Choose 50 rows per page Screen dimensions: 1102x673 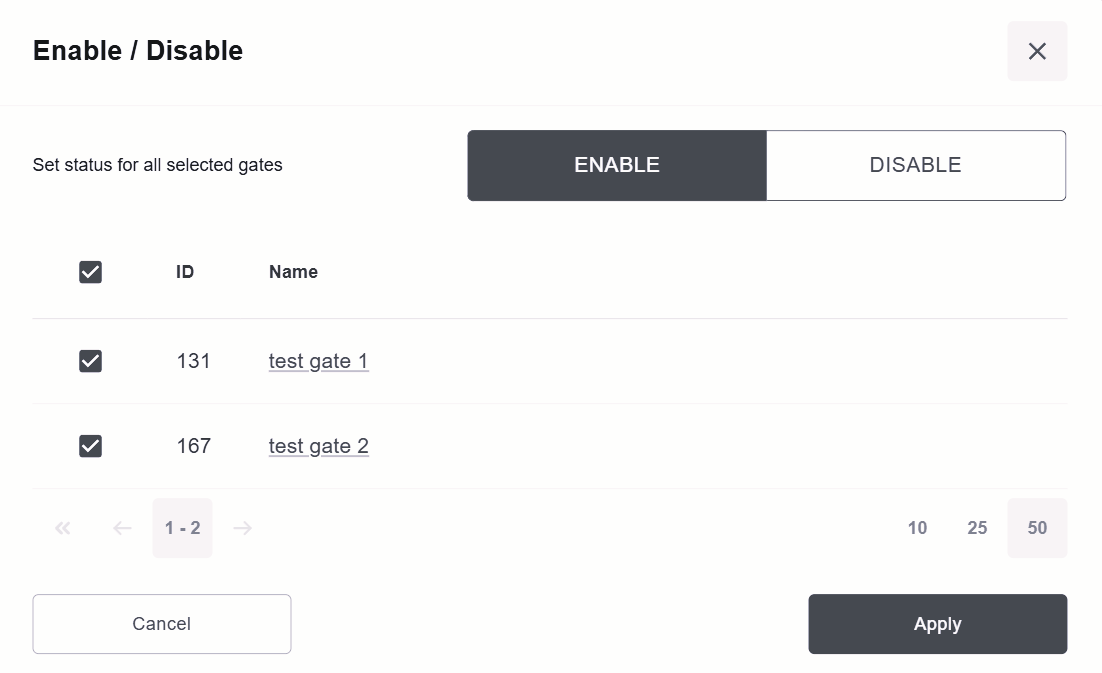coord(1037,528)
